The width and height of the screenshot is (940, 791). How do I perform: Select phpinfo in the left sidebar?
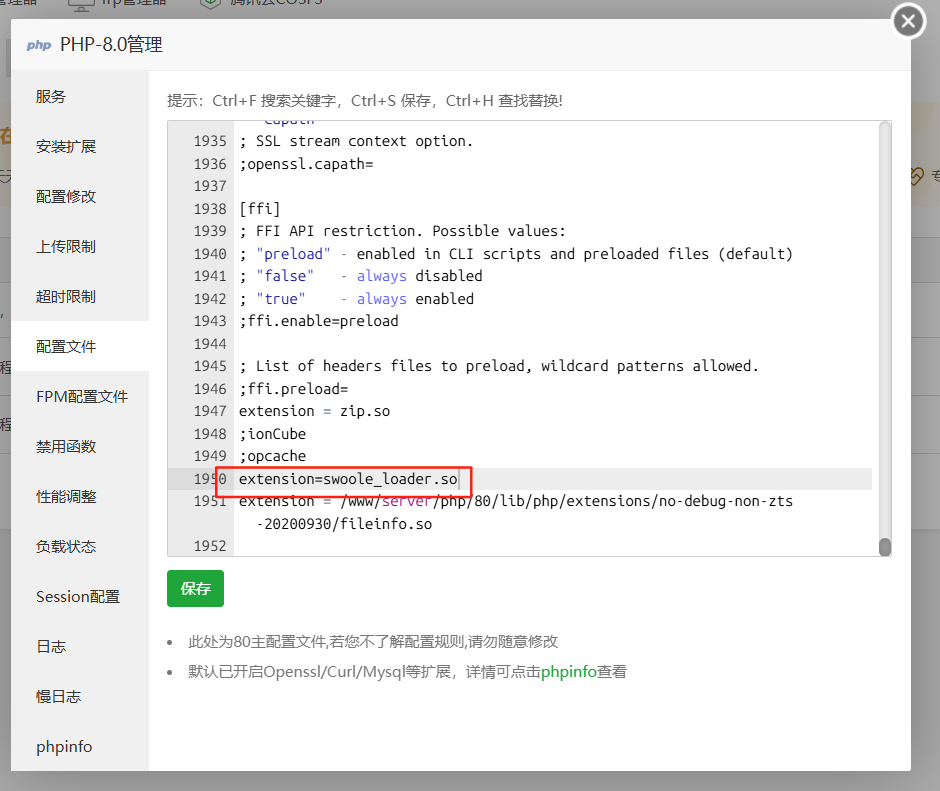point(64,747)
